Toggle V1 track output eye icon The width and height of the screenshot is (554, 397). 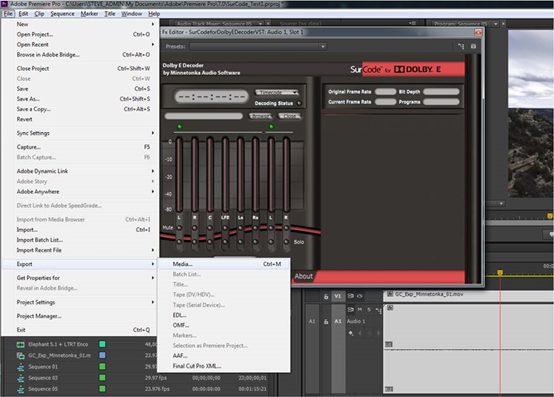pos(360,296)
